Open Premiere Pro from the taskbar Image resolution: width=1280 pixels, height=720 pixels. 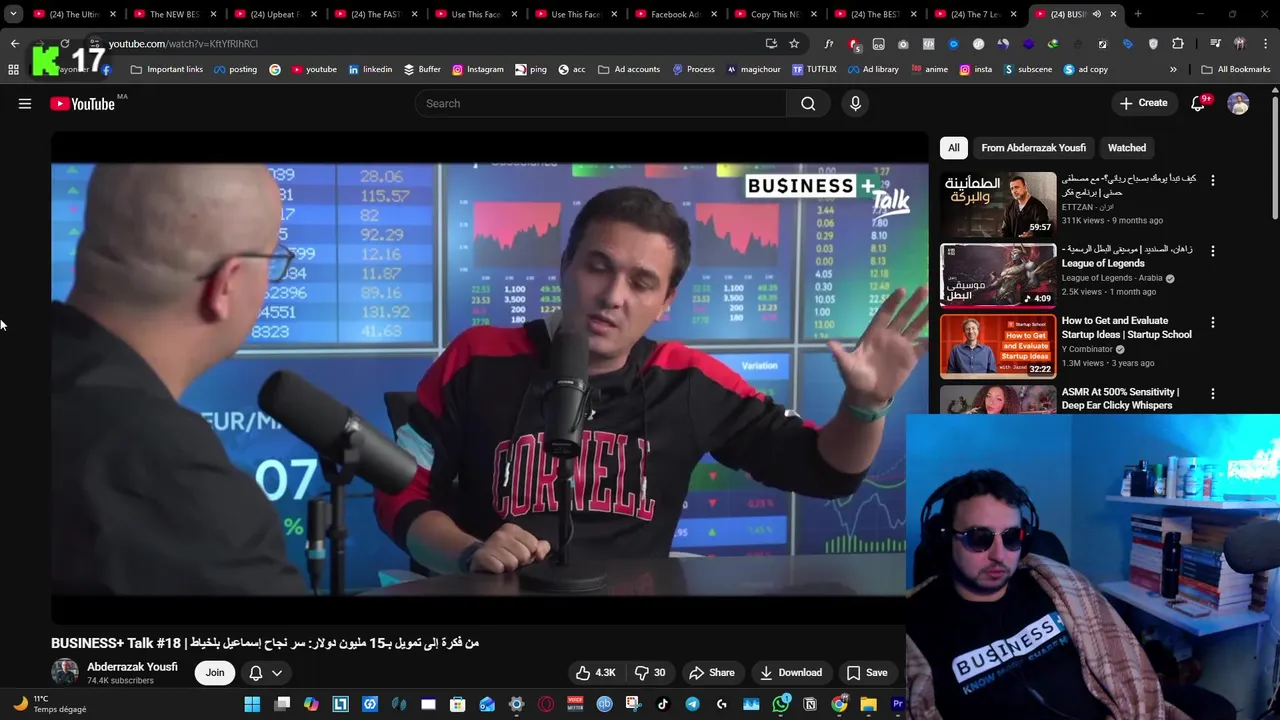(897, 704)
